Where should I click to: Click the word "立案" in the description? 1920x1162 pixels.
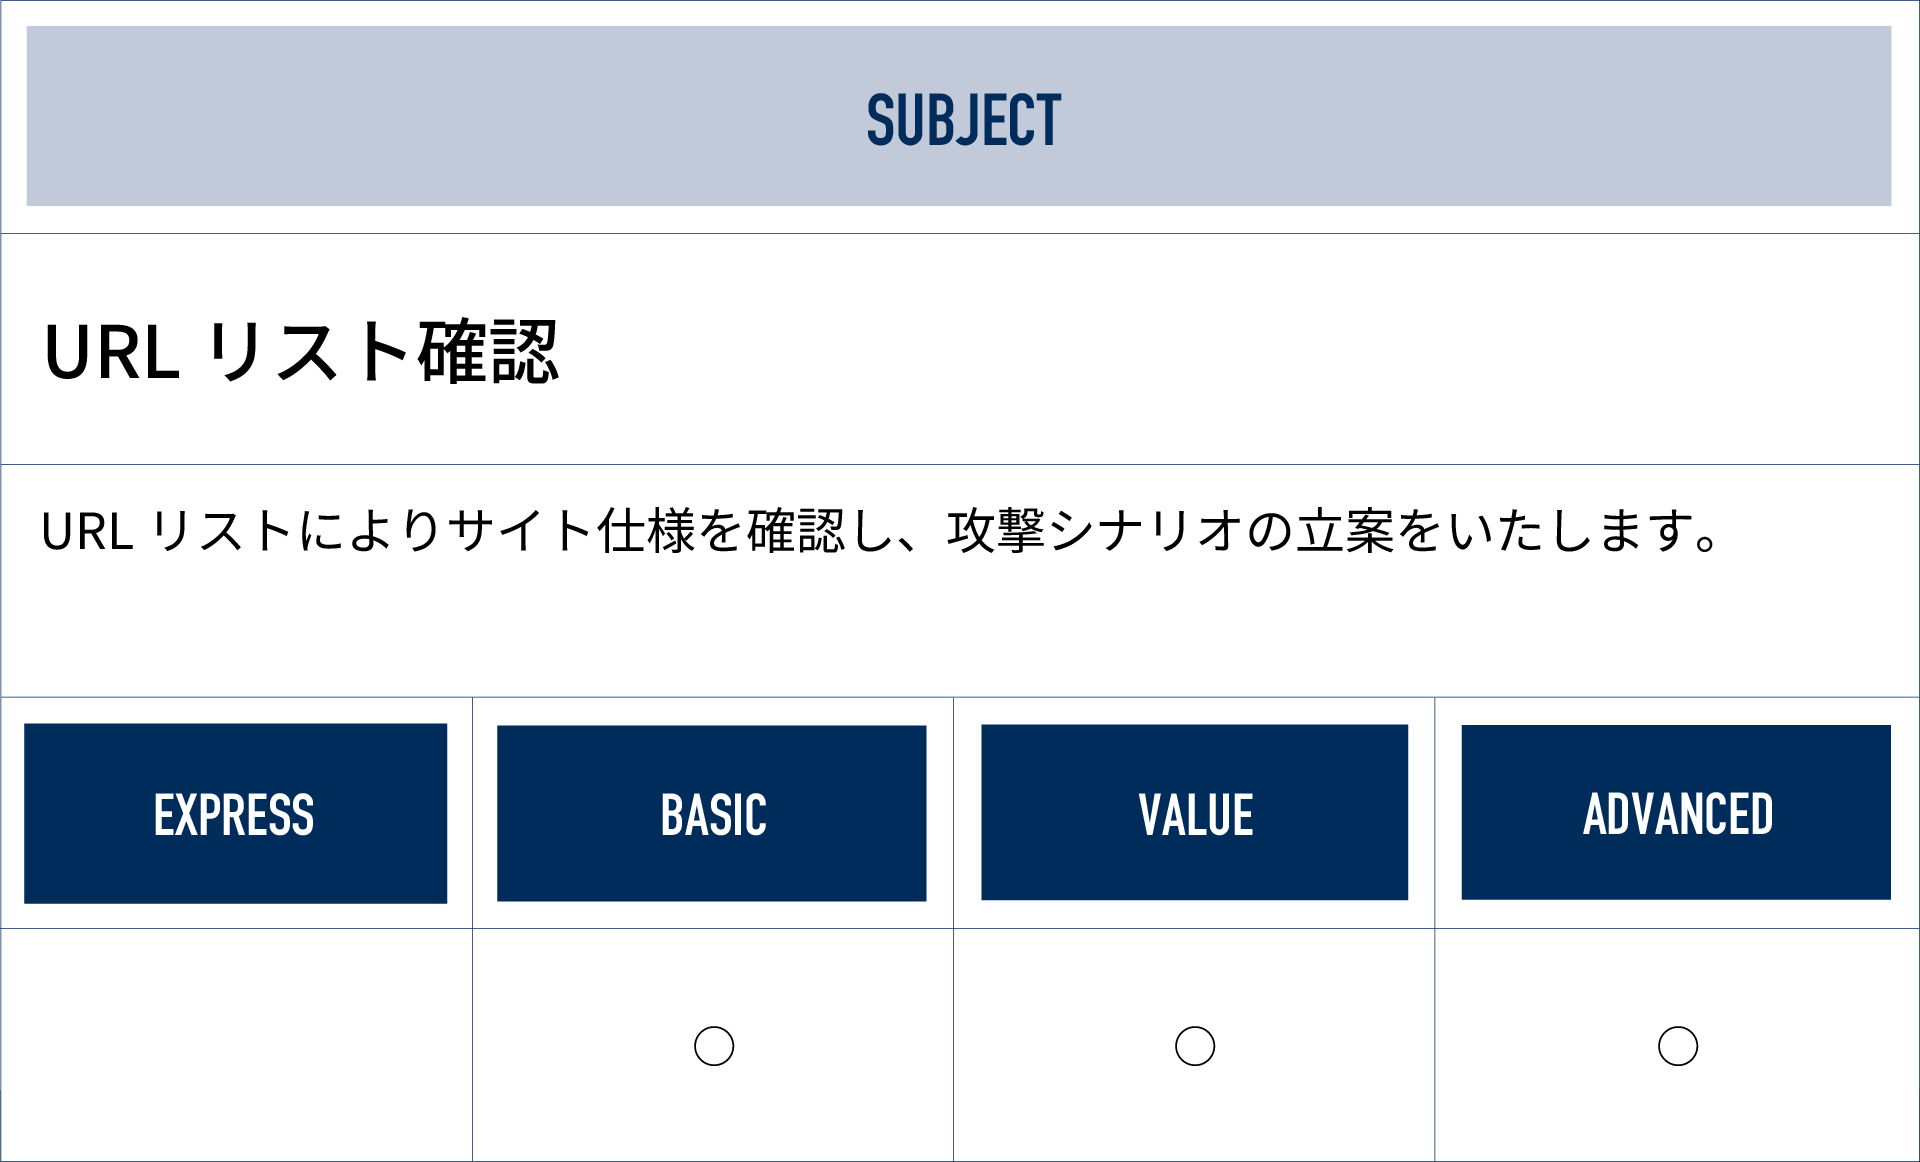pos(1345,531)
